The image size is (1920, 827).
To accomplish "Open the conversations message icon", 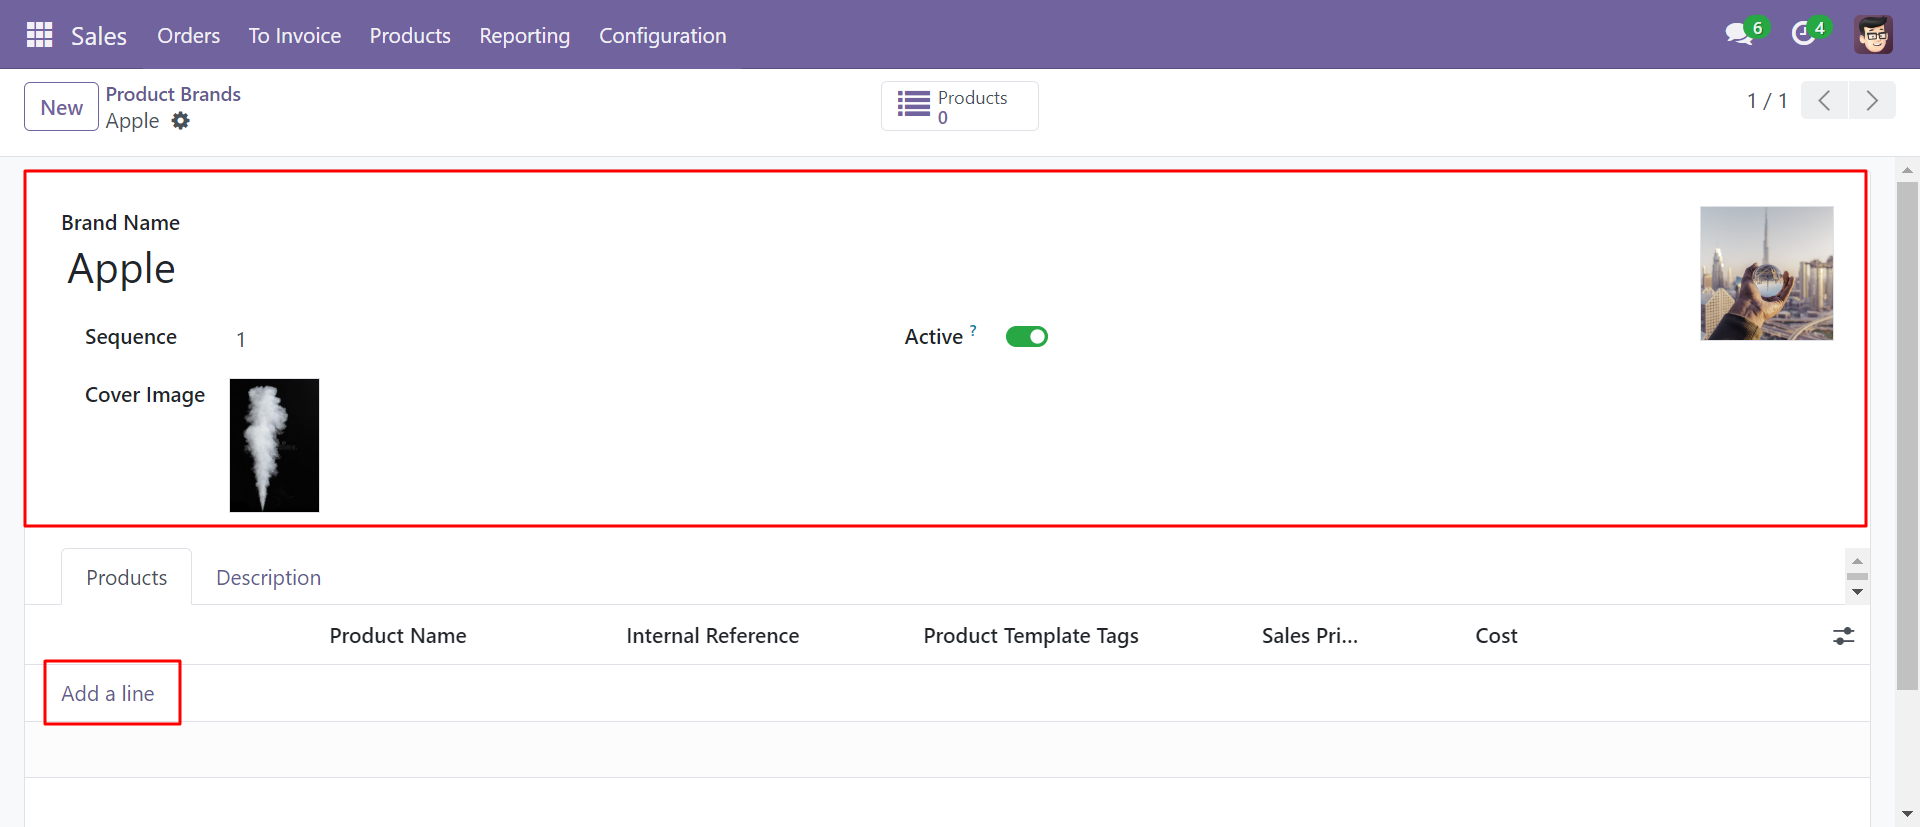I will coord(1739,34).
